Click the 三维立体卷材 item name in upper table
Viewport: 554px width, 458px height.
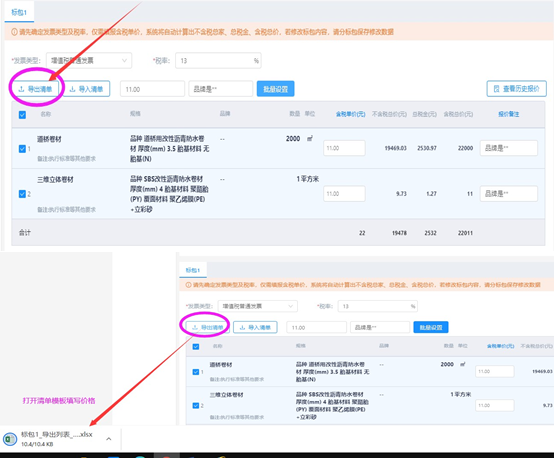click(x=55, y=180)
